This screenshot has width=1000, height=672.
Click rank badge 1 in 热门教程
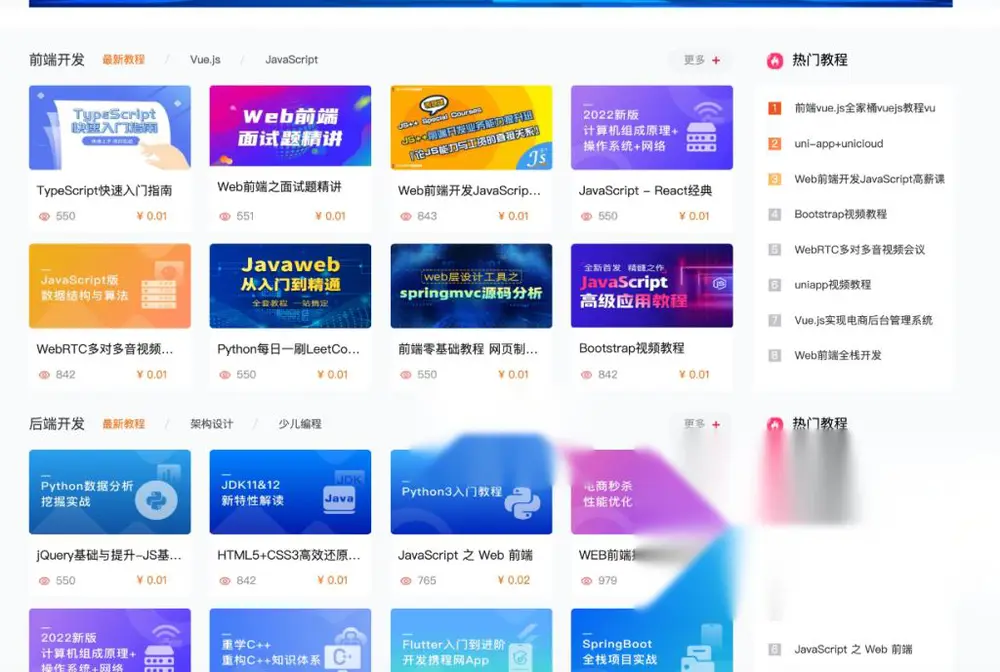coord(774,108)
